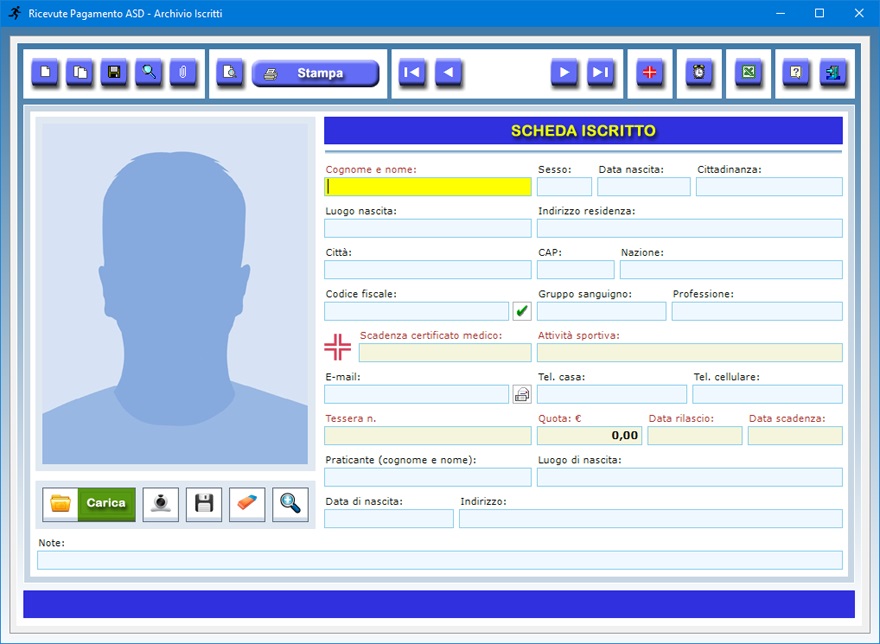Click the Data nascita field

pos(644,186)
